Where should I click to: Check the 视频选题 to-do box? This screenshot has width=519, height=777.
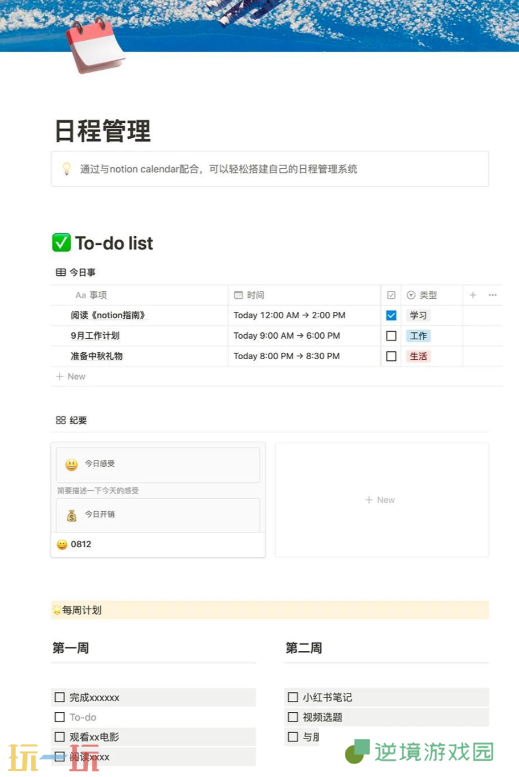[293, 717]
